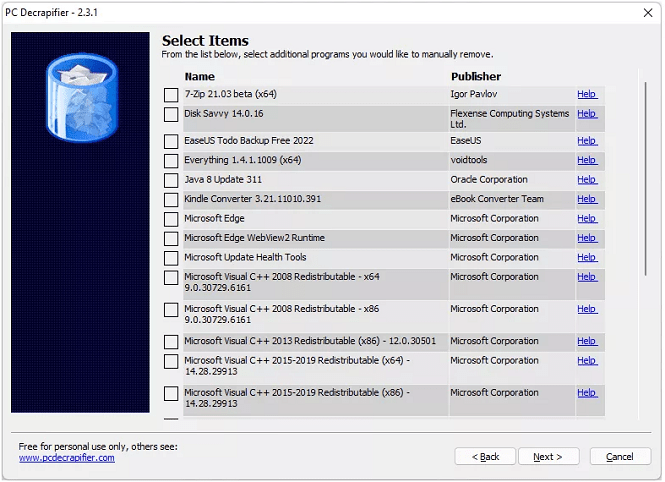Open Help link for Kindle Converter
The width and height of the screenshot is (665, 482).
click(x=587, y=199)
